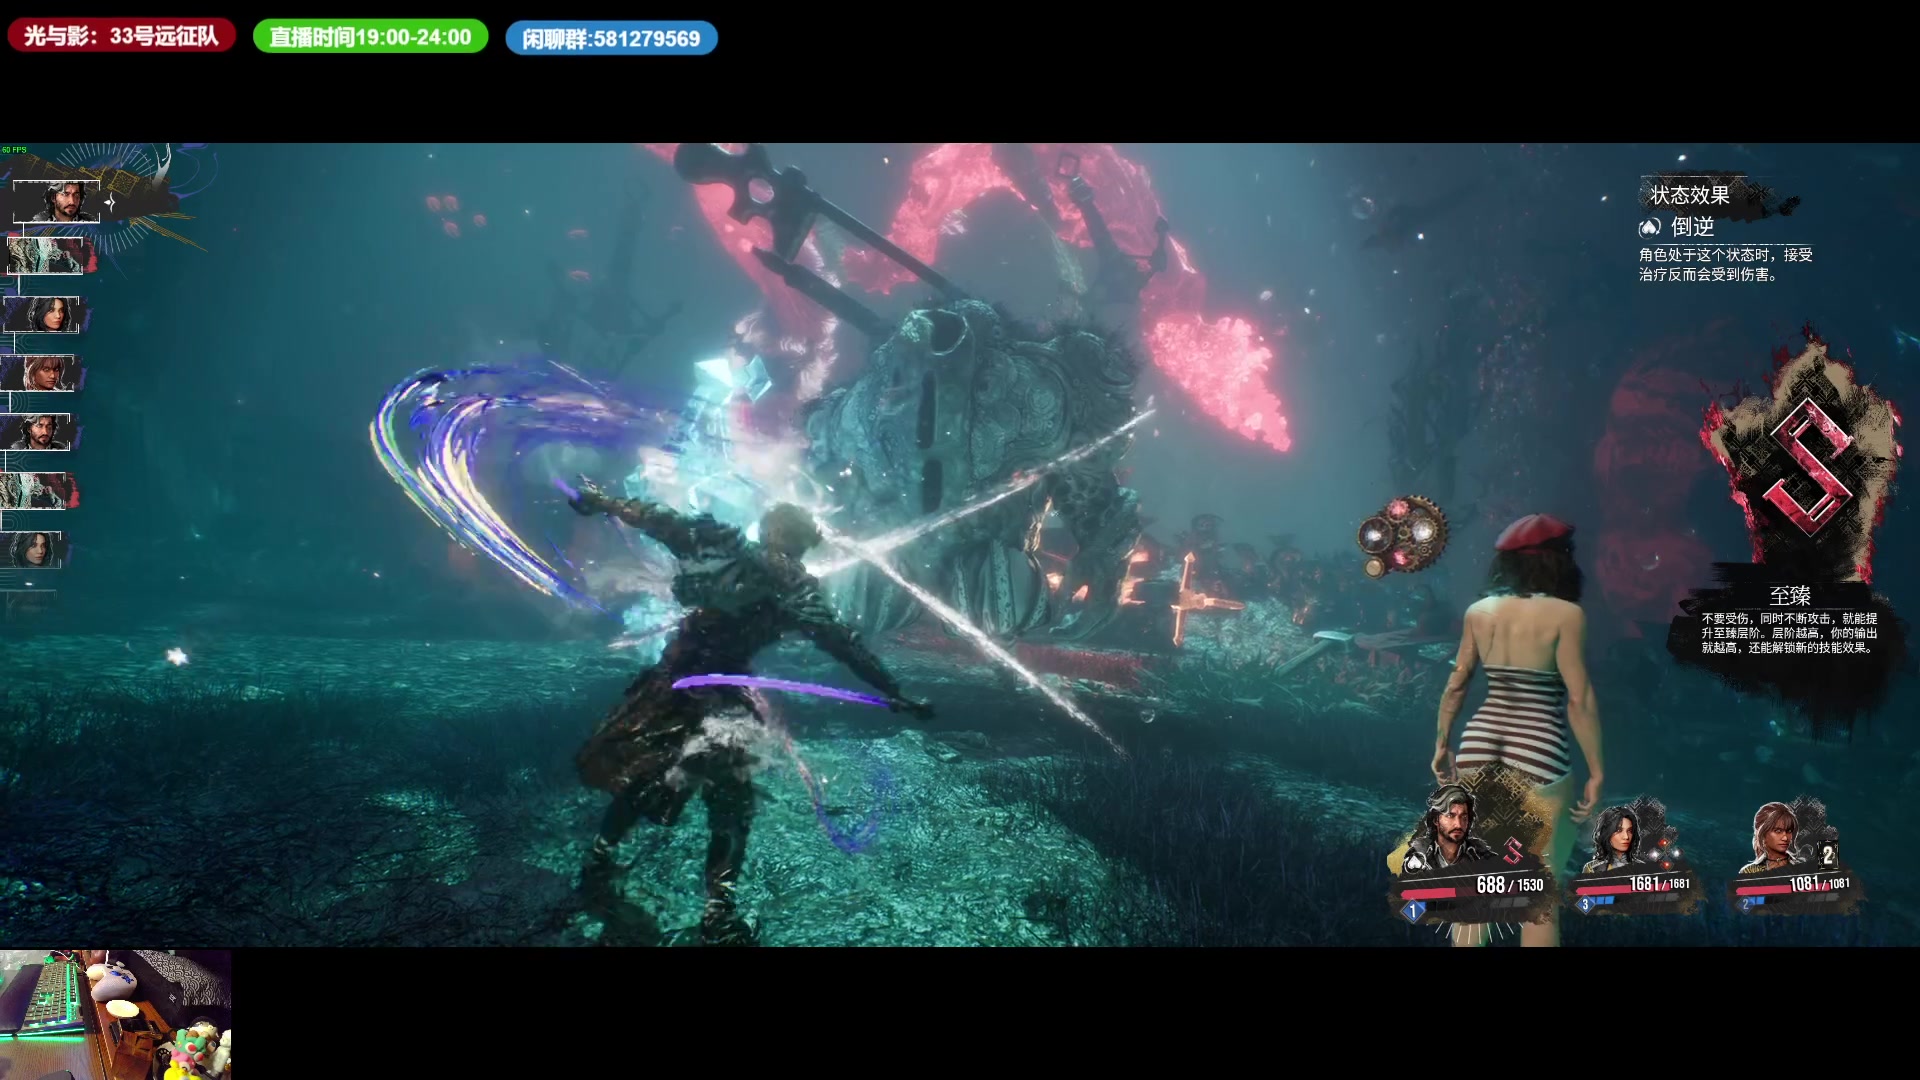Viewport: 1920px width, 1080px height.
Task: Click the small red S rank icon on party card
Action: [1513, 851]
